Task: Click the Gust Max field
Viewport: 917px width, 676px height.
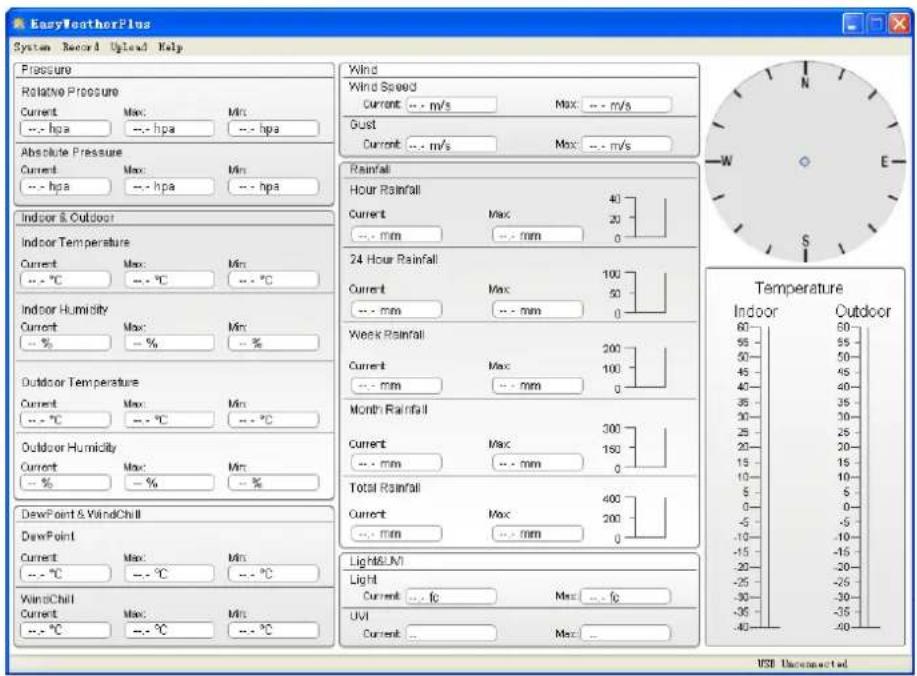Action: click(x=627, y=144)
